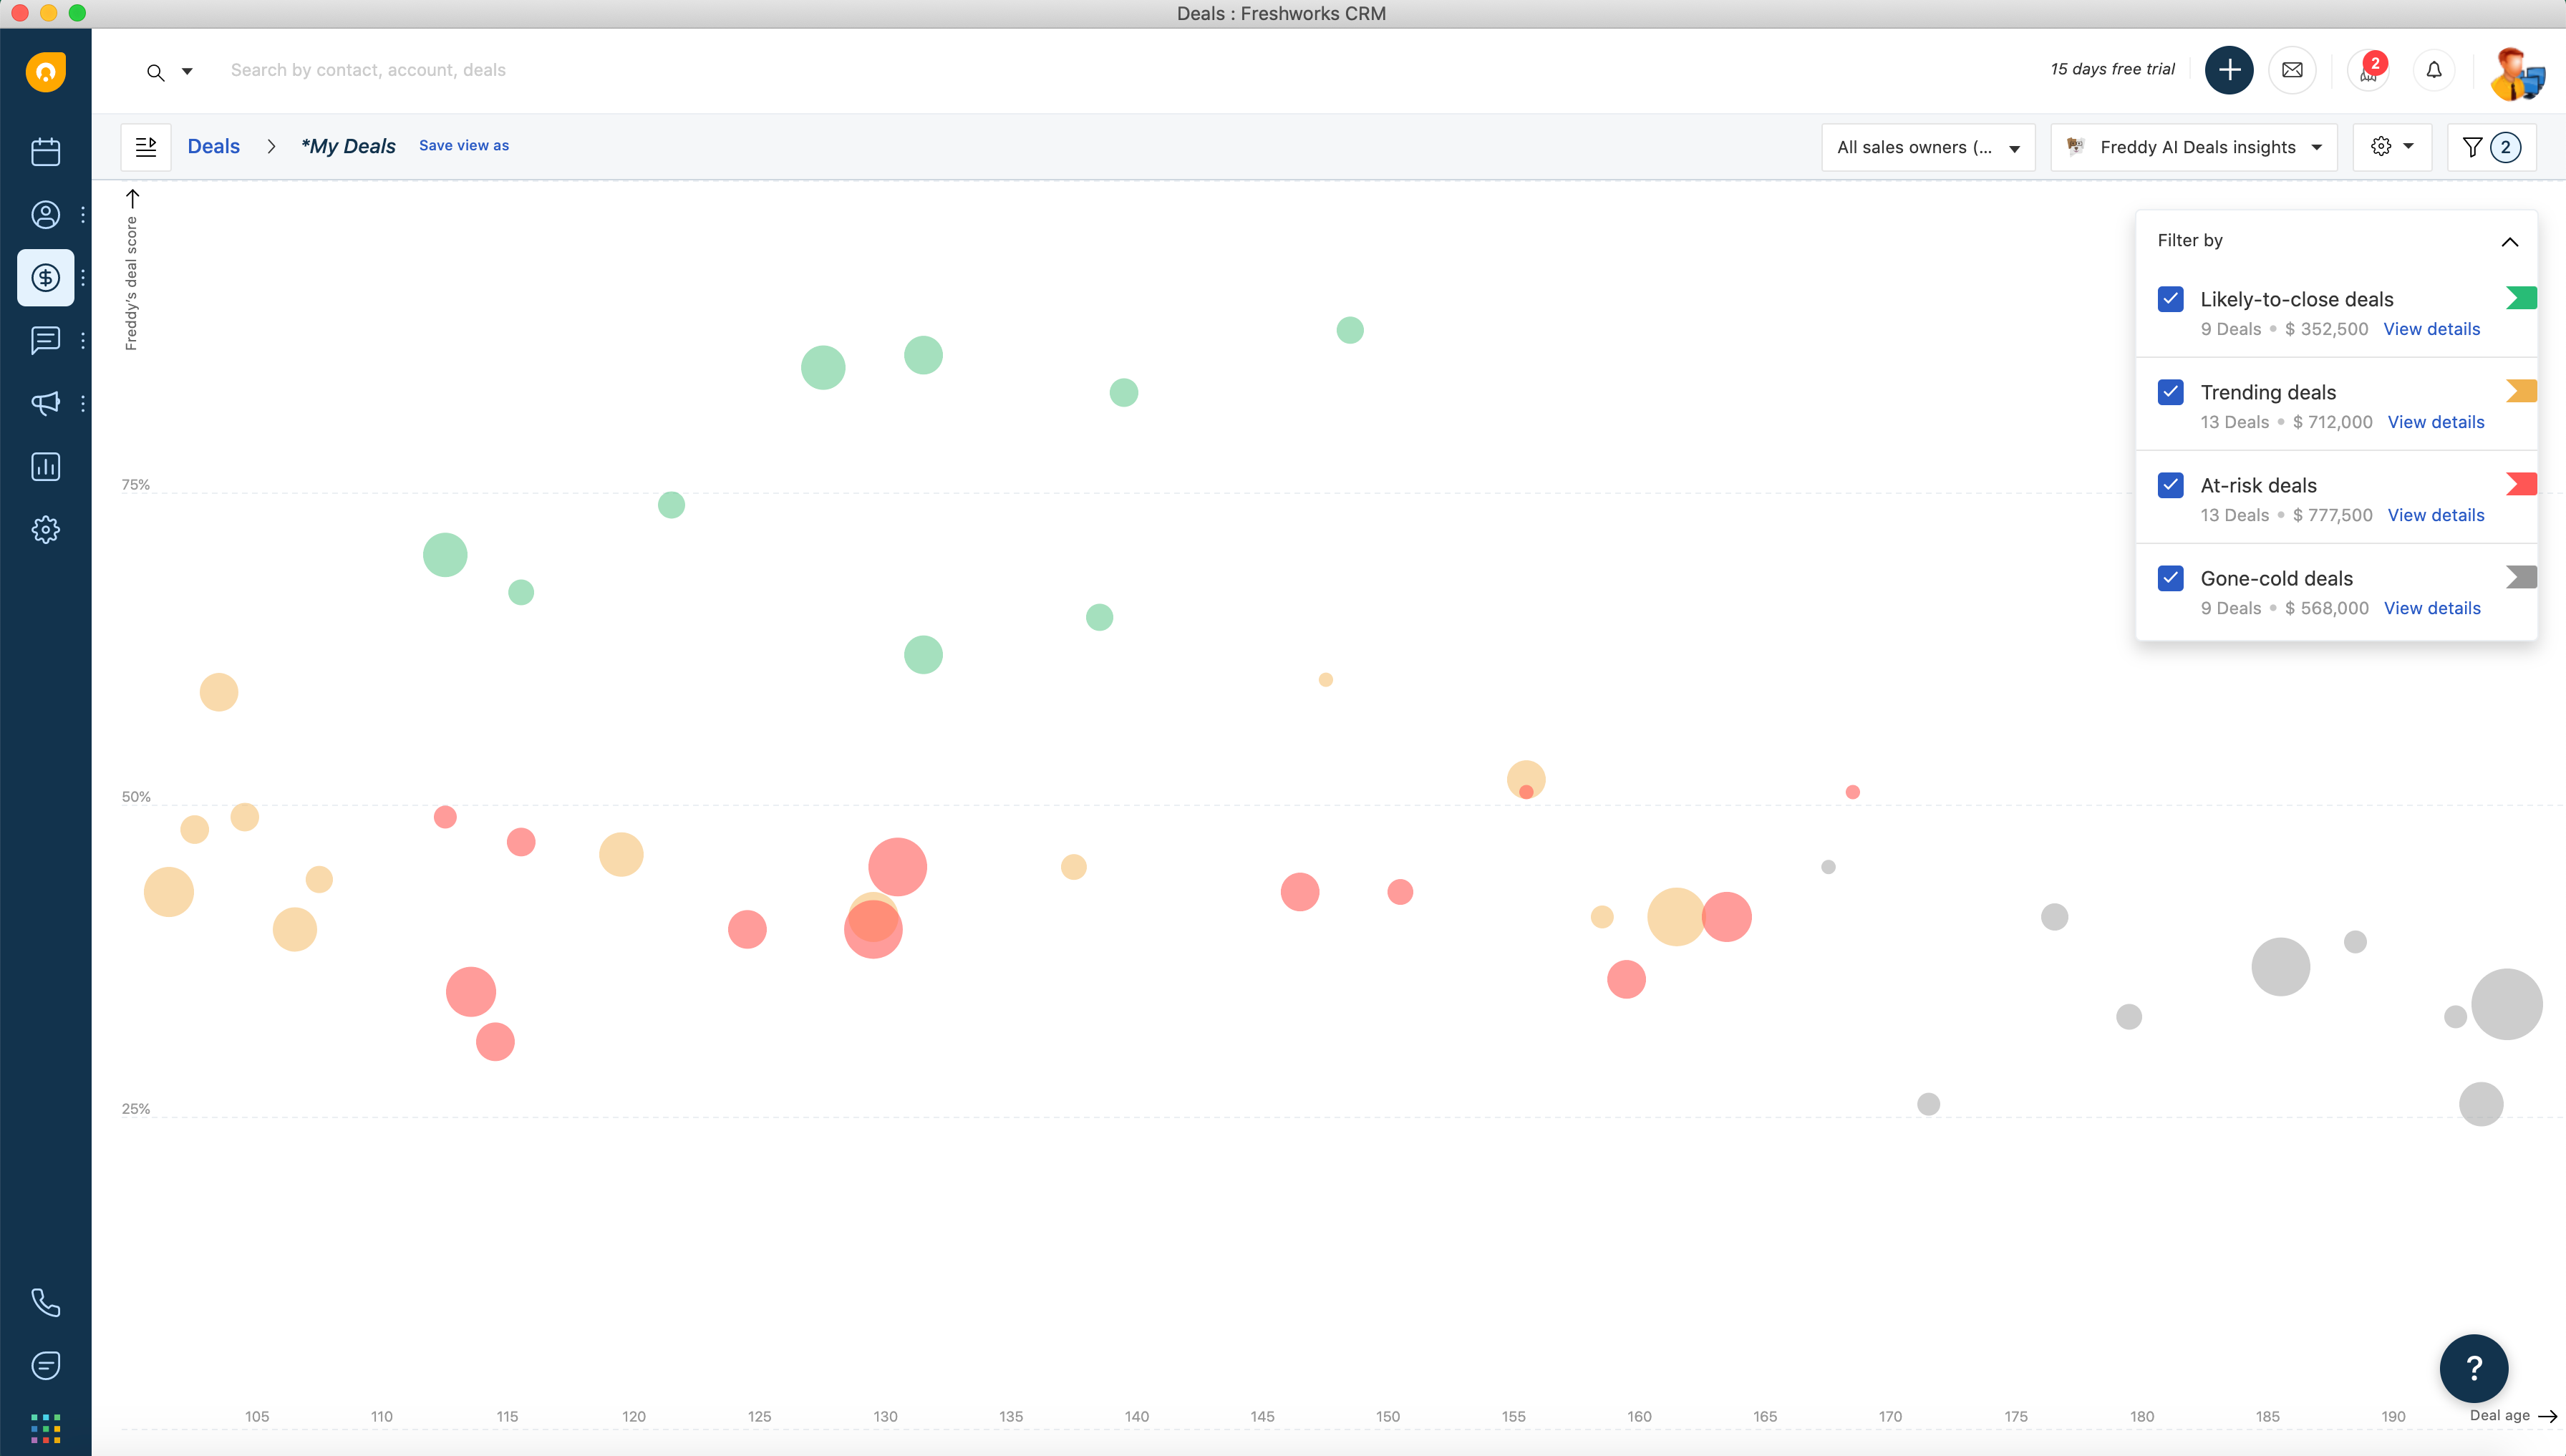Disable the Gone-cold deals checkbox
The width and height of the screenshot is (2566, 1456).
[2170, 578]
